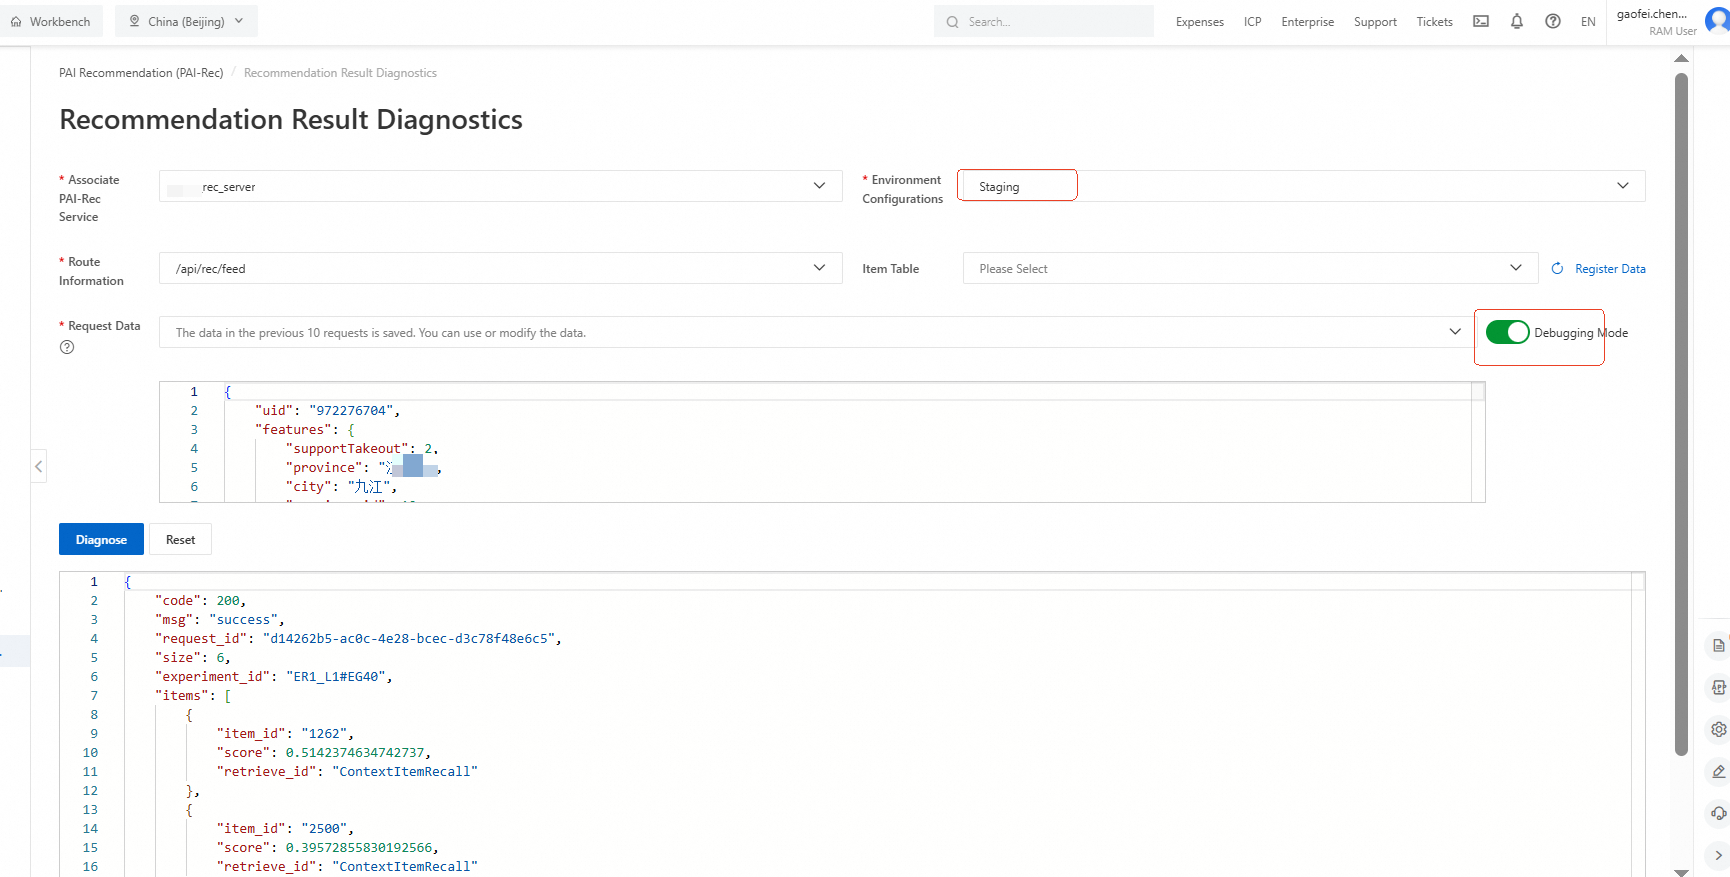Open the China (Beijing) region selector
The image size is (1730, 877).
[186, 21]
